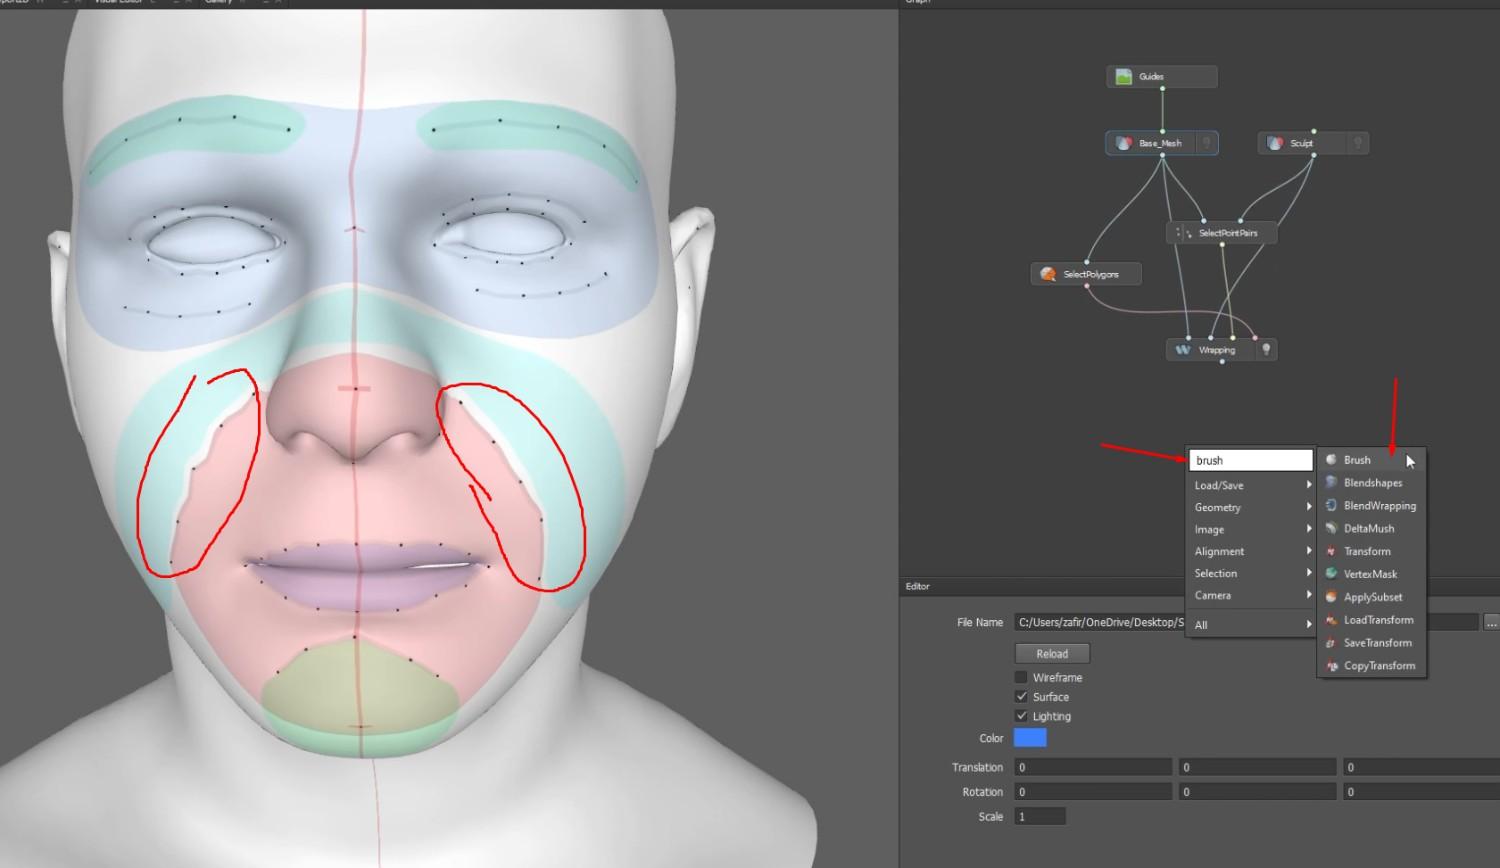Image resolution: width=1500 pixels, height=868 pixels.
Task: Click the first Rotation value field
Action: pos(1093,792)
